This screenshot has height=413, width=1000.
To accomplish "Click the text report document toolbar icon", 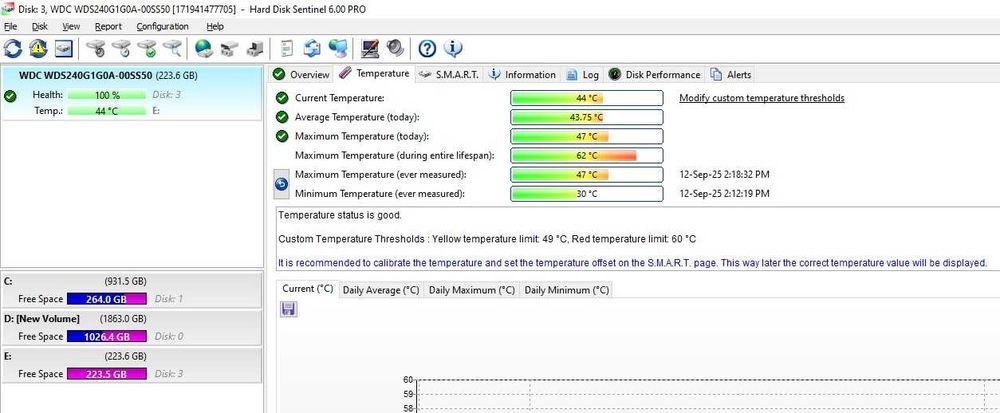I will (x=288, y=48).
